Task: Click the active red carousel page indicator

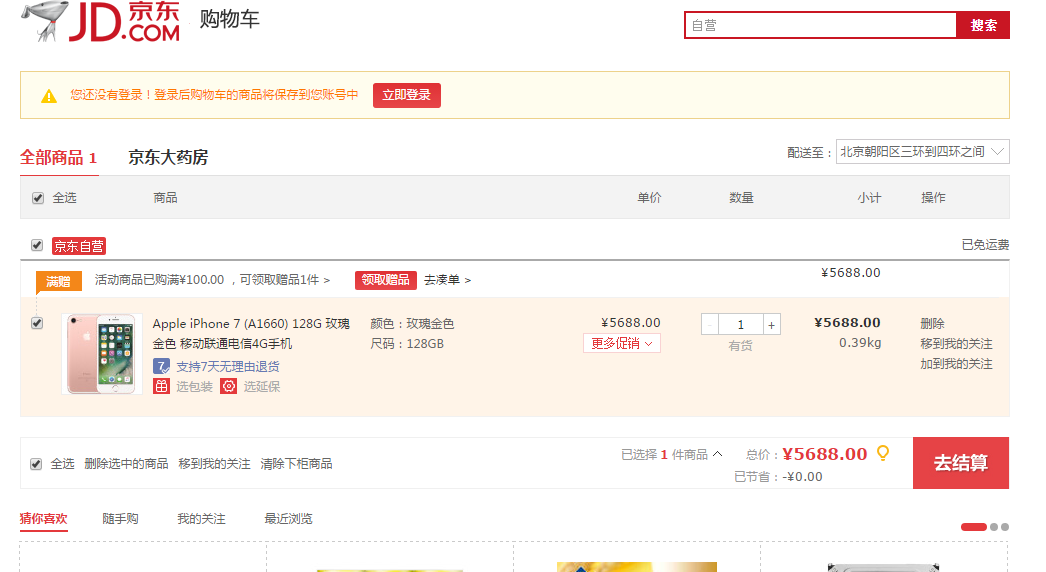Action: 973,527
